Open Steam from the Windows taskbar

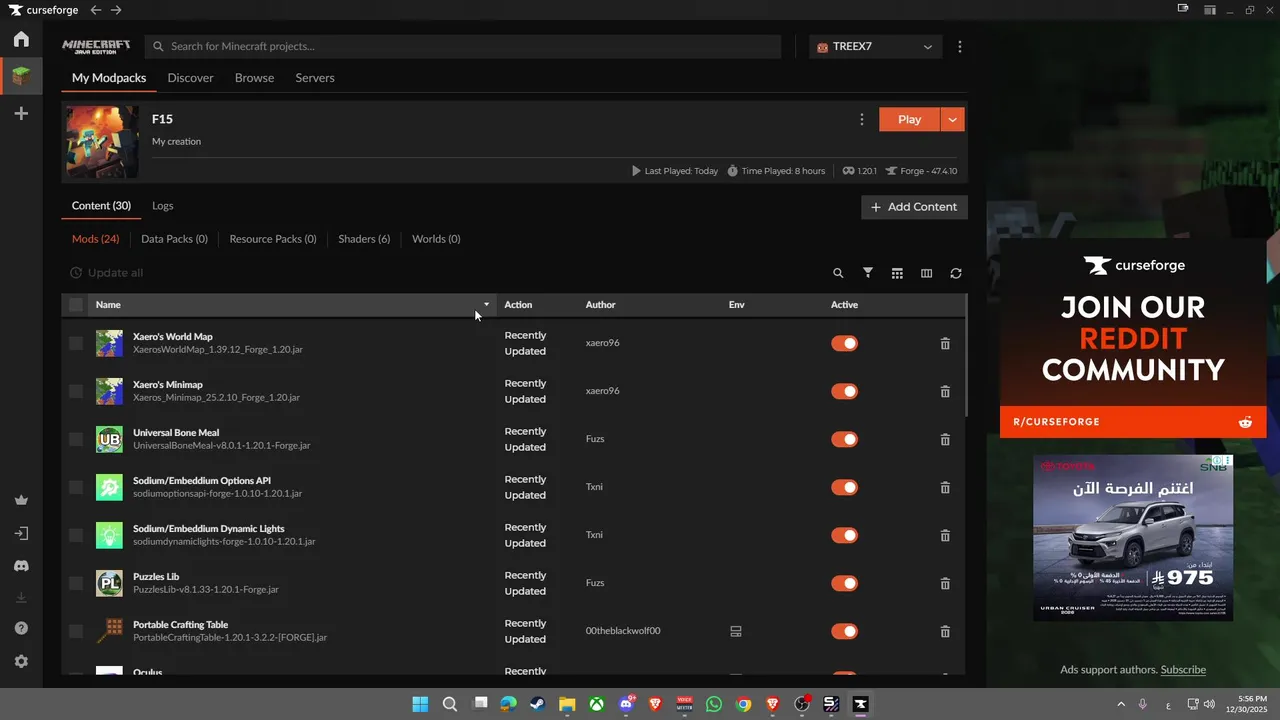tap(537, 704)
